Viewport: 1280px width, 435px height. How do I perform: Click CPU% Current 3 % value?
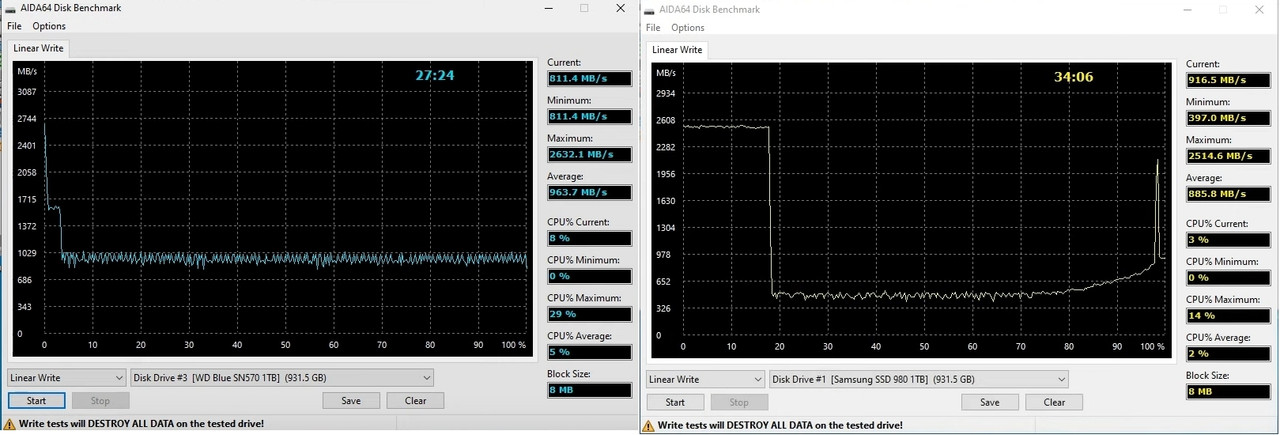[1229, 240]
